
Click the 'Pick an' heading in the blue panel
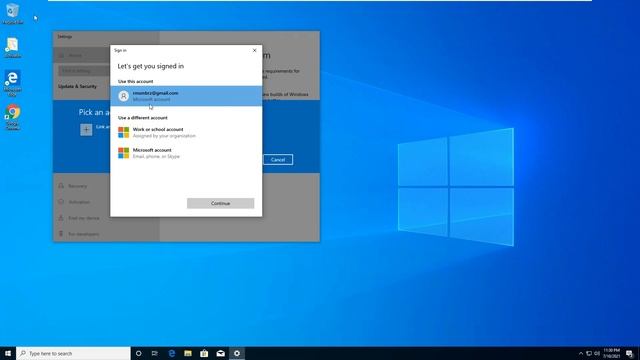(94, 112)
